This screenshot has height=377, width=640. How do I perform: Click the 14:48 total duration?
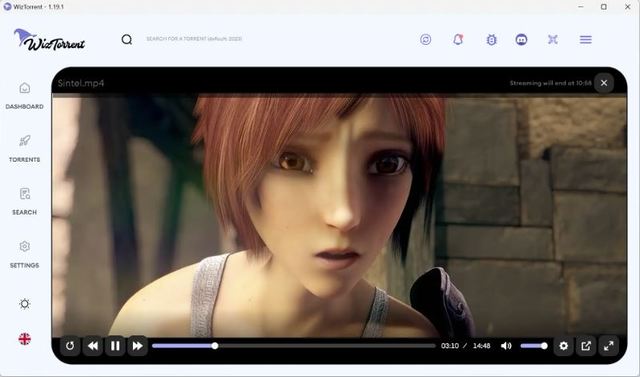[482, 346]
